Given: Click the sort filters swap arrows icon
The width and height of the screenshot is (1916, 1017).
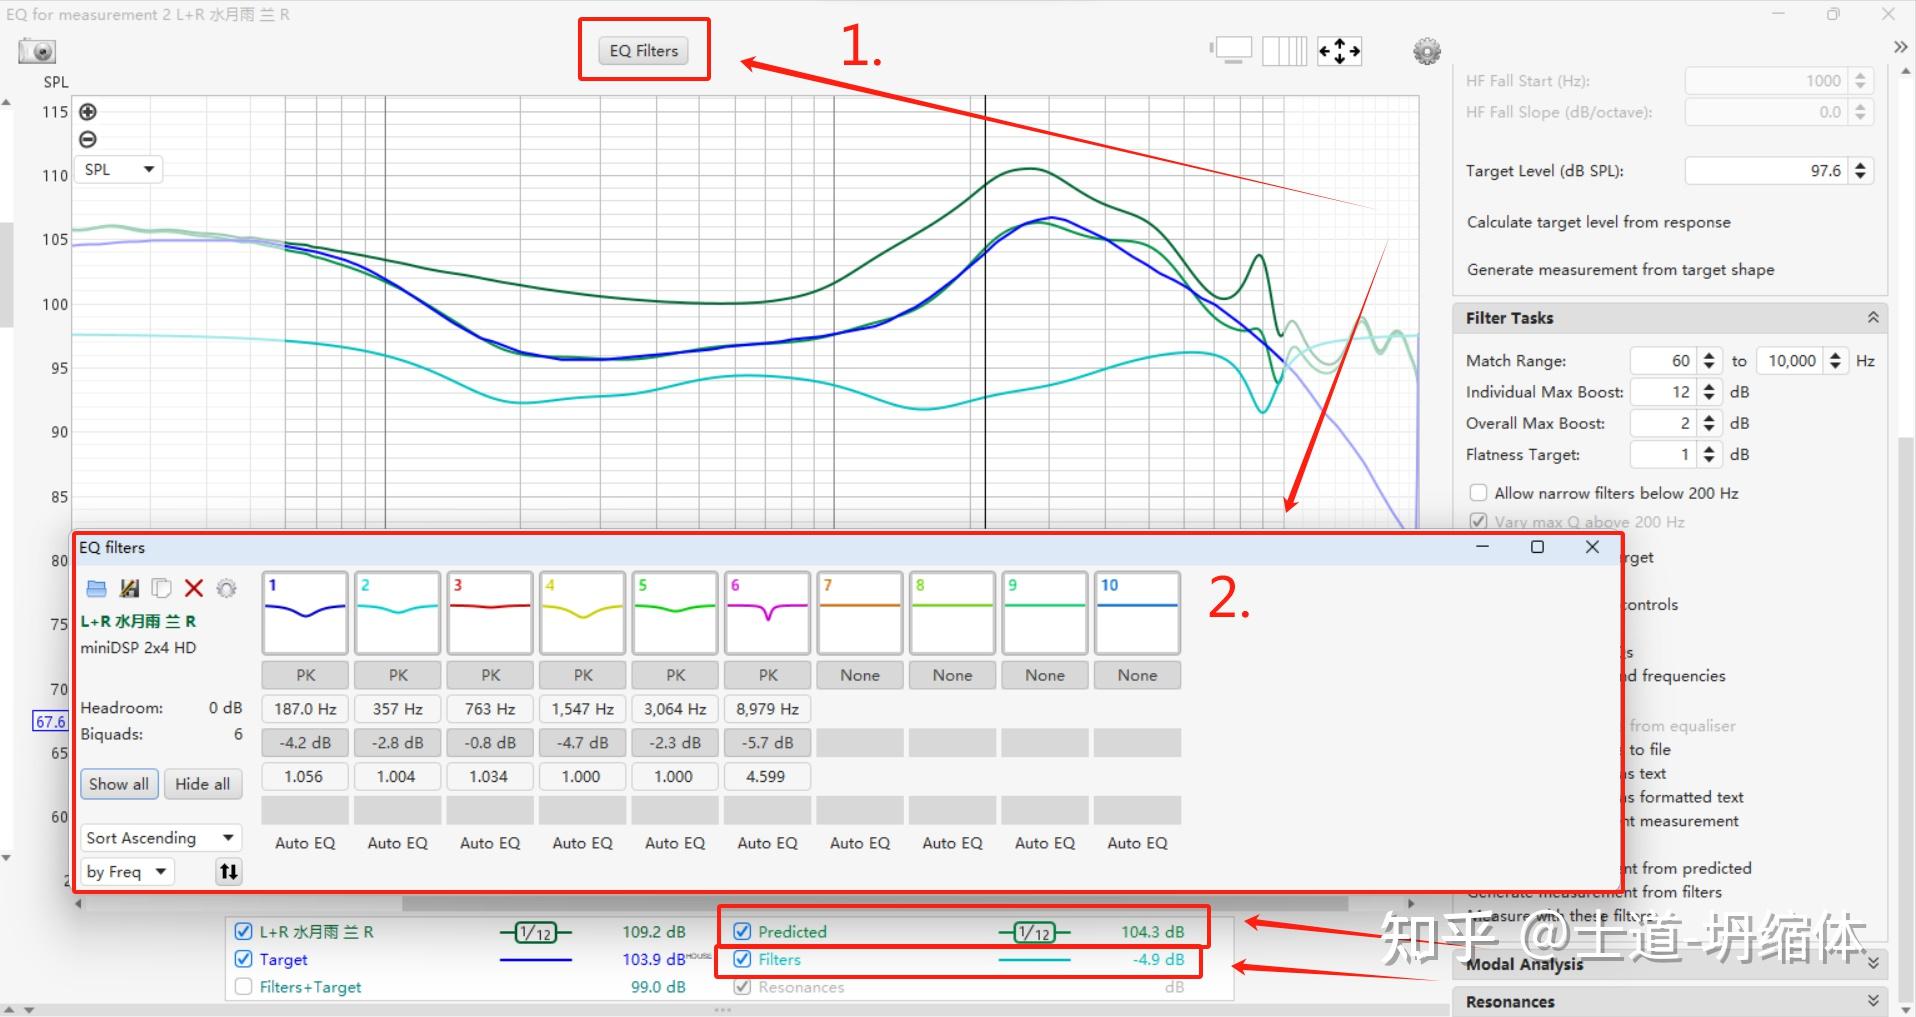Looking at the screenshot, I should pos(229,871).
